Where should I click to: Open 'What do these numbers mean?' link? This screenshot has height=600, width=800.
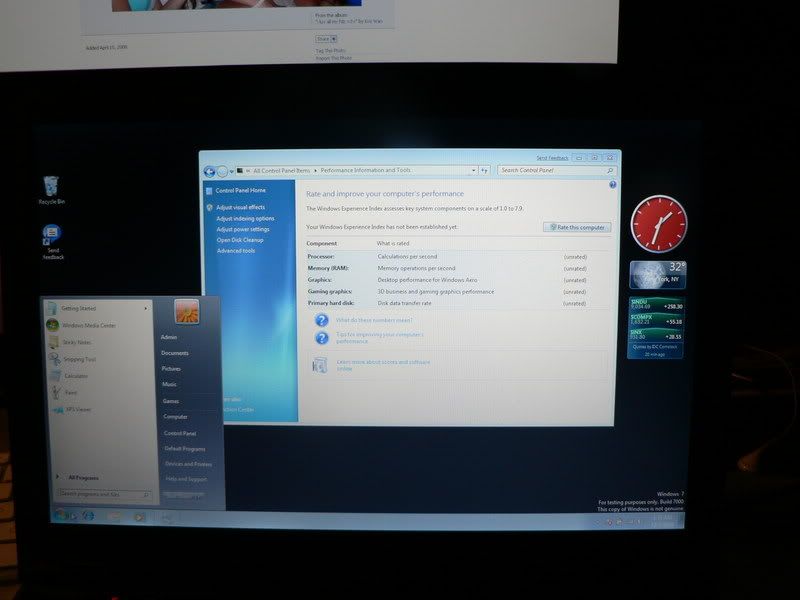click(x=374, y=320)
